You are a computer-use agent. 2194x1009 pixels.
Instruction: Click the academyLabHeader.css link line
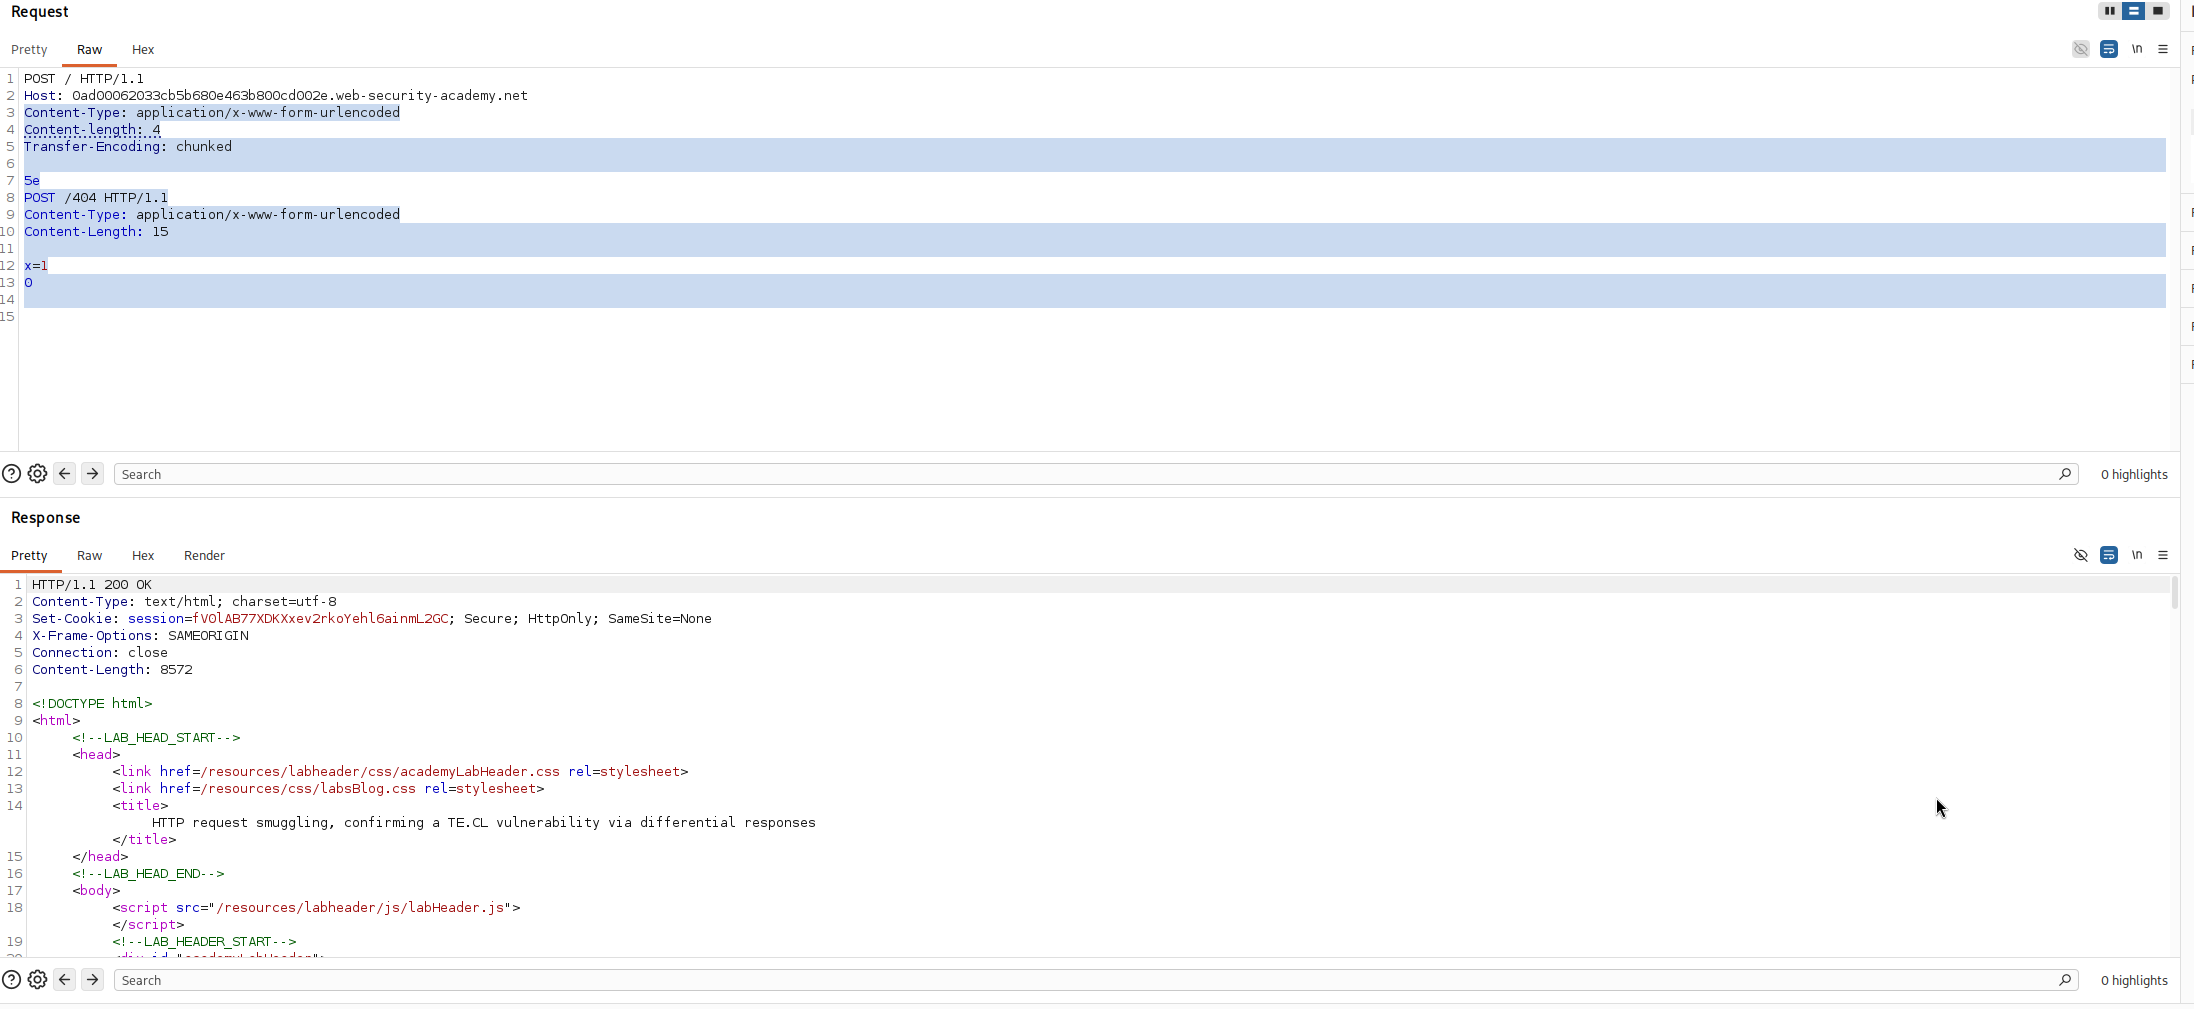400,772
